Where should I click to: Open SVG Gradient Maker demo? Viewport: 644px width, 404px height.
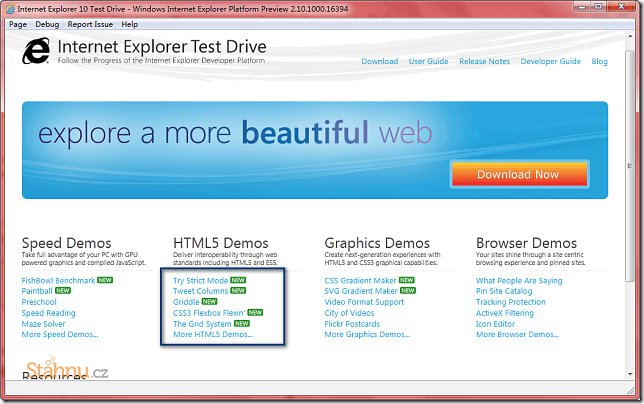[x=361, y=291]
